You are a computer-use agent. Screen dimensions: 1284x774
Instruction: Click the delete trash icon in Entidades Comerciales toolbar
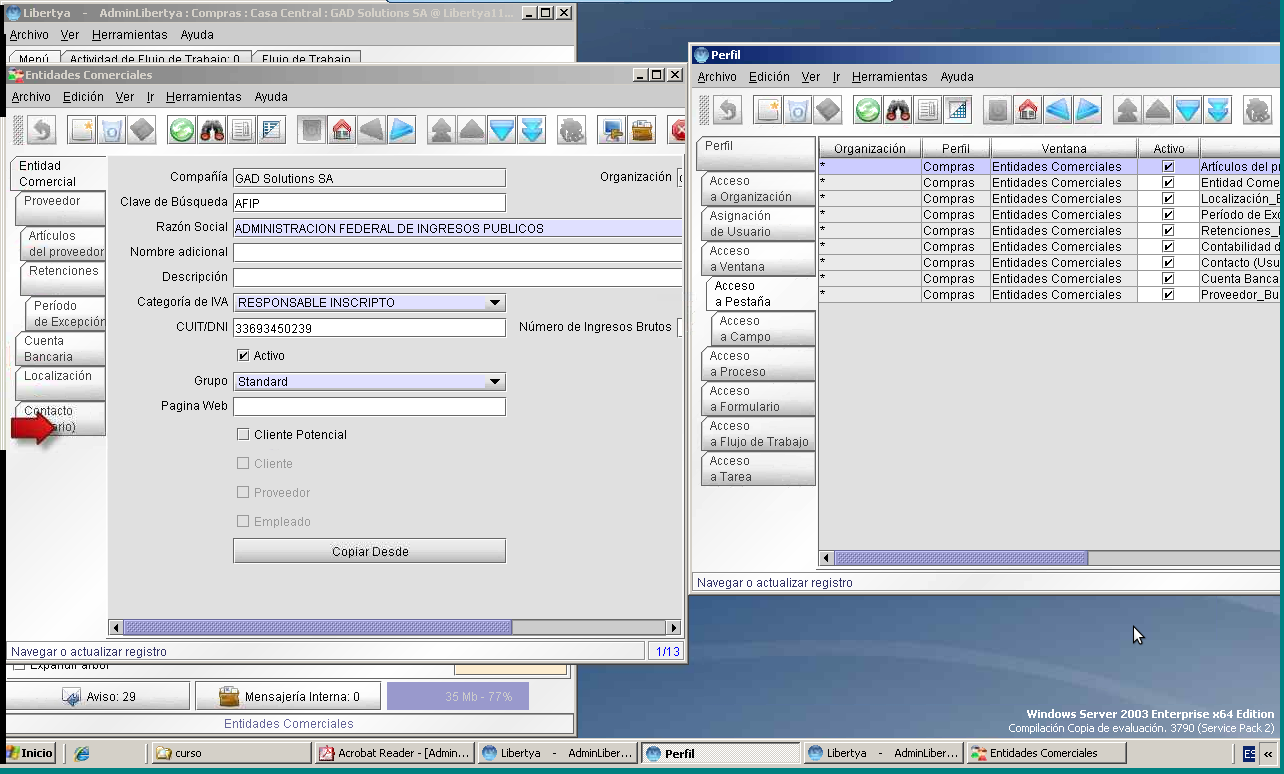111,130
